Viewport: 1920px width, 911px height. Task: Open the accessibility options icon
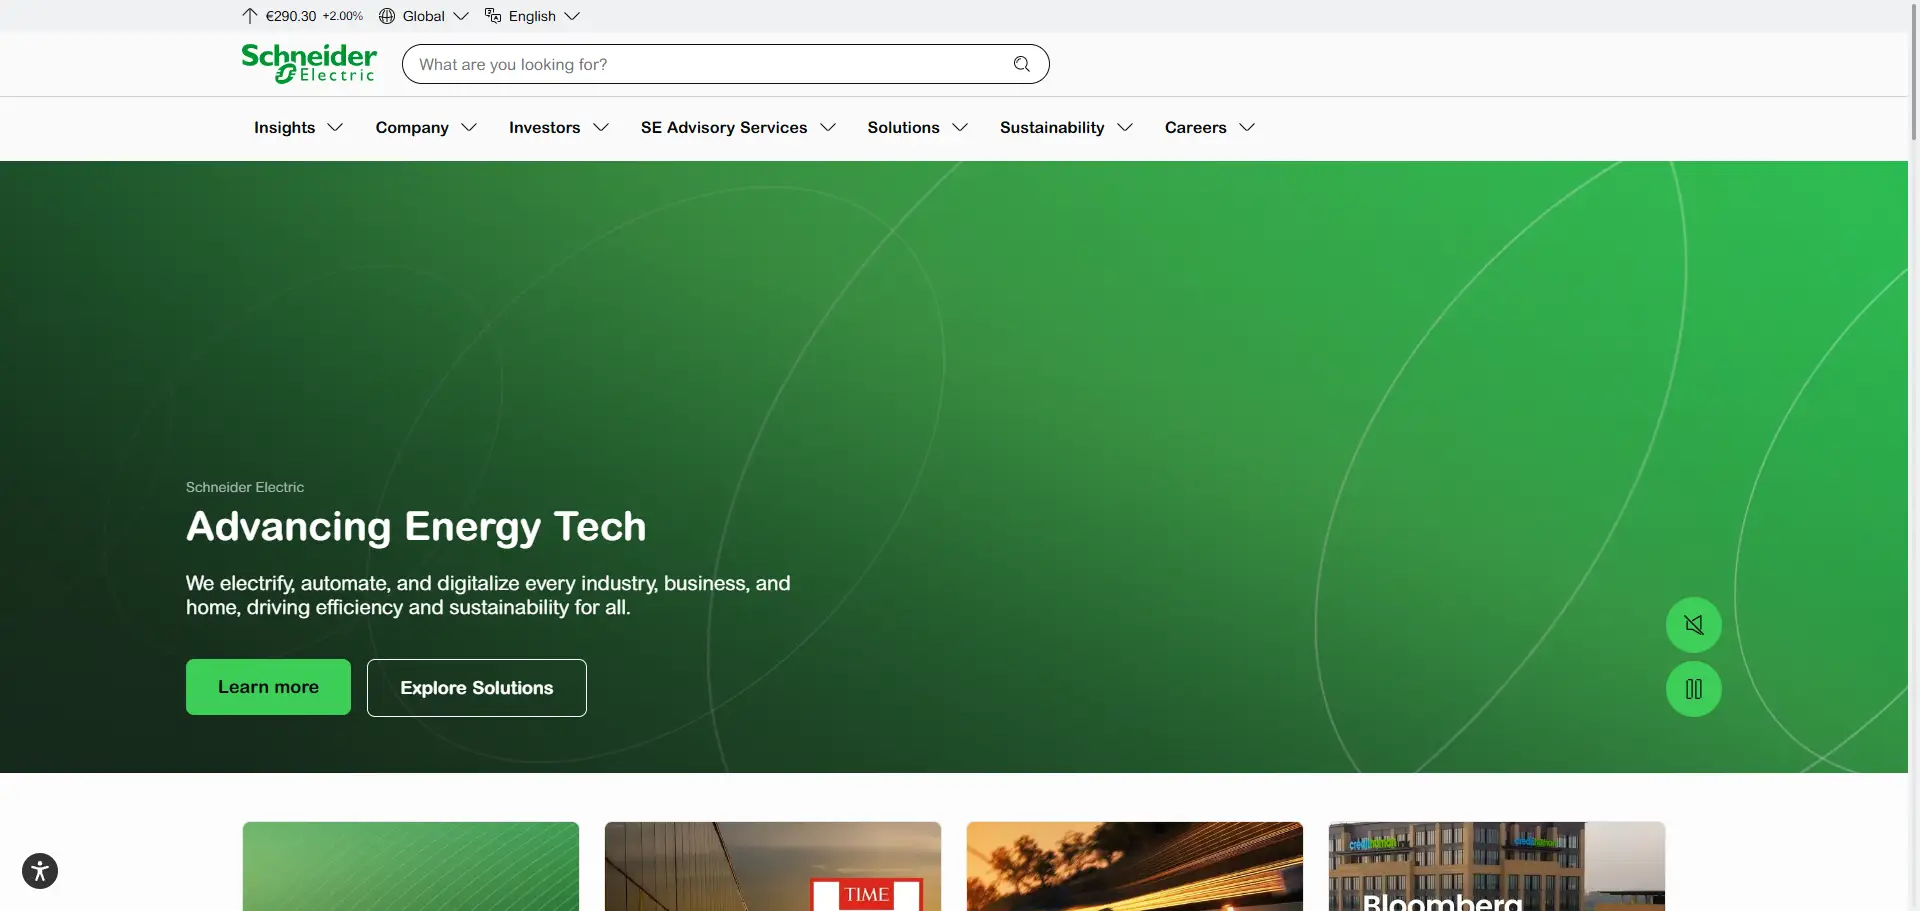[x=40, y=871]
